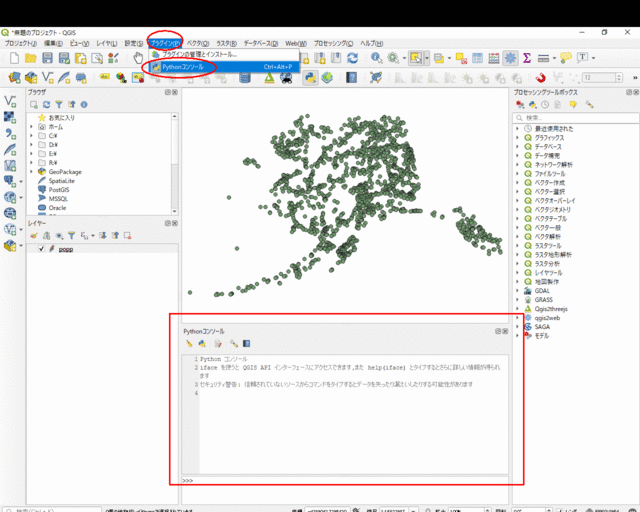
Task: Show map tips with the yellow bubble icon
Action: click(x=566, y=58)
